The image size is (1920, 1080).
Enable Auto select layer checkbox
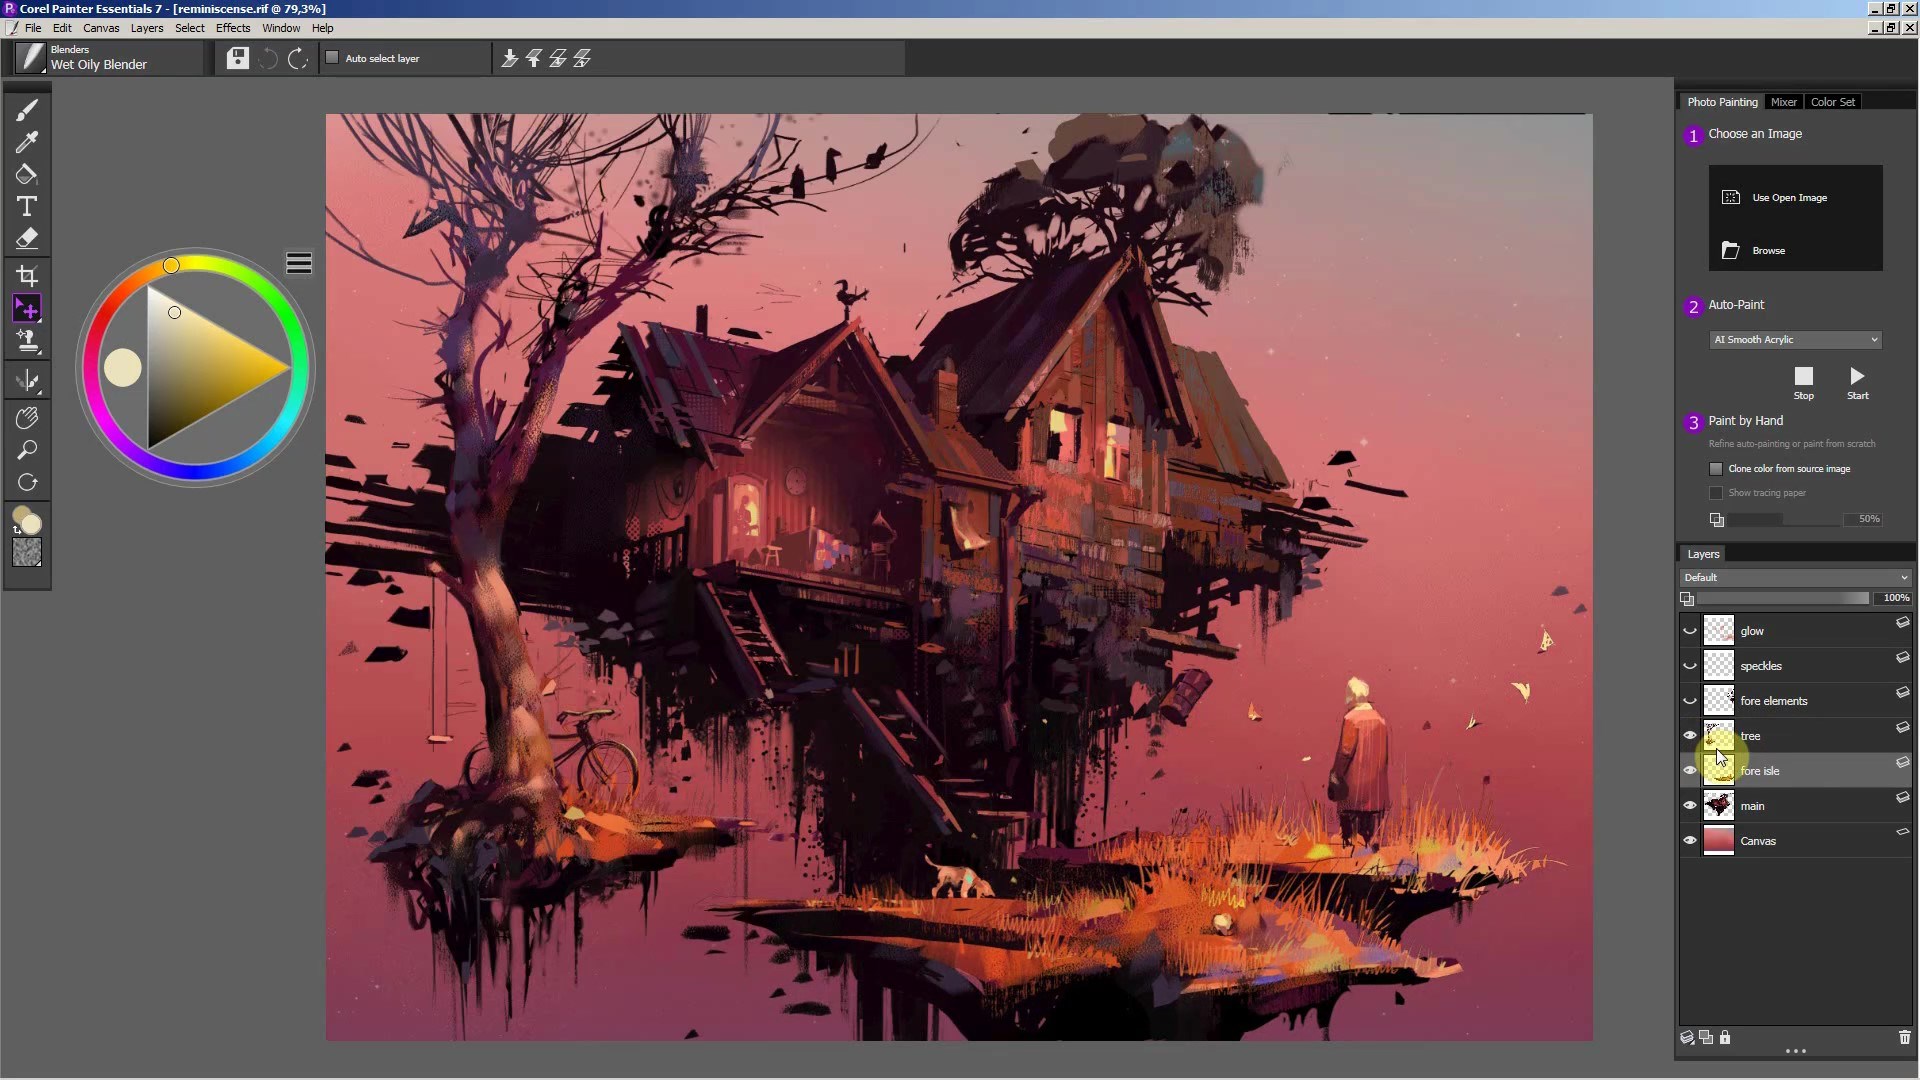pos(333,58)
